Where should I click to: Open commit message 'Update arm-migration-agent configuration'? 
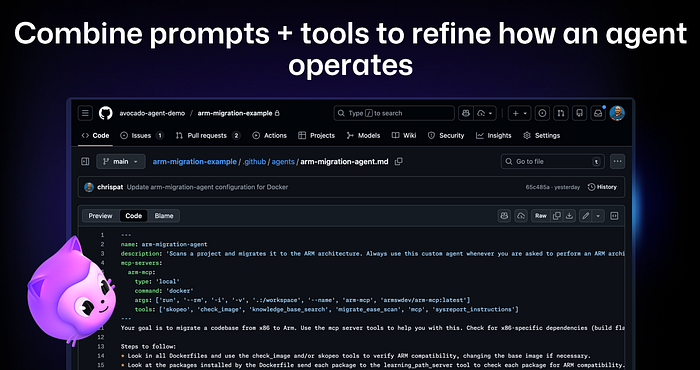coord(208,187)
